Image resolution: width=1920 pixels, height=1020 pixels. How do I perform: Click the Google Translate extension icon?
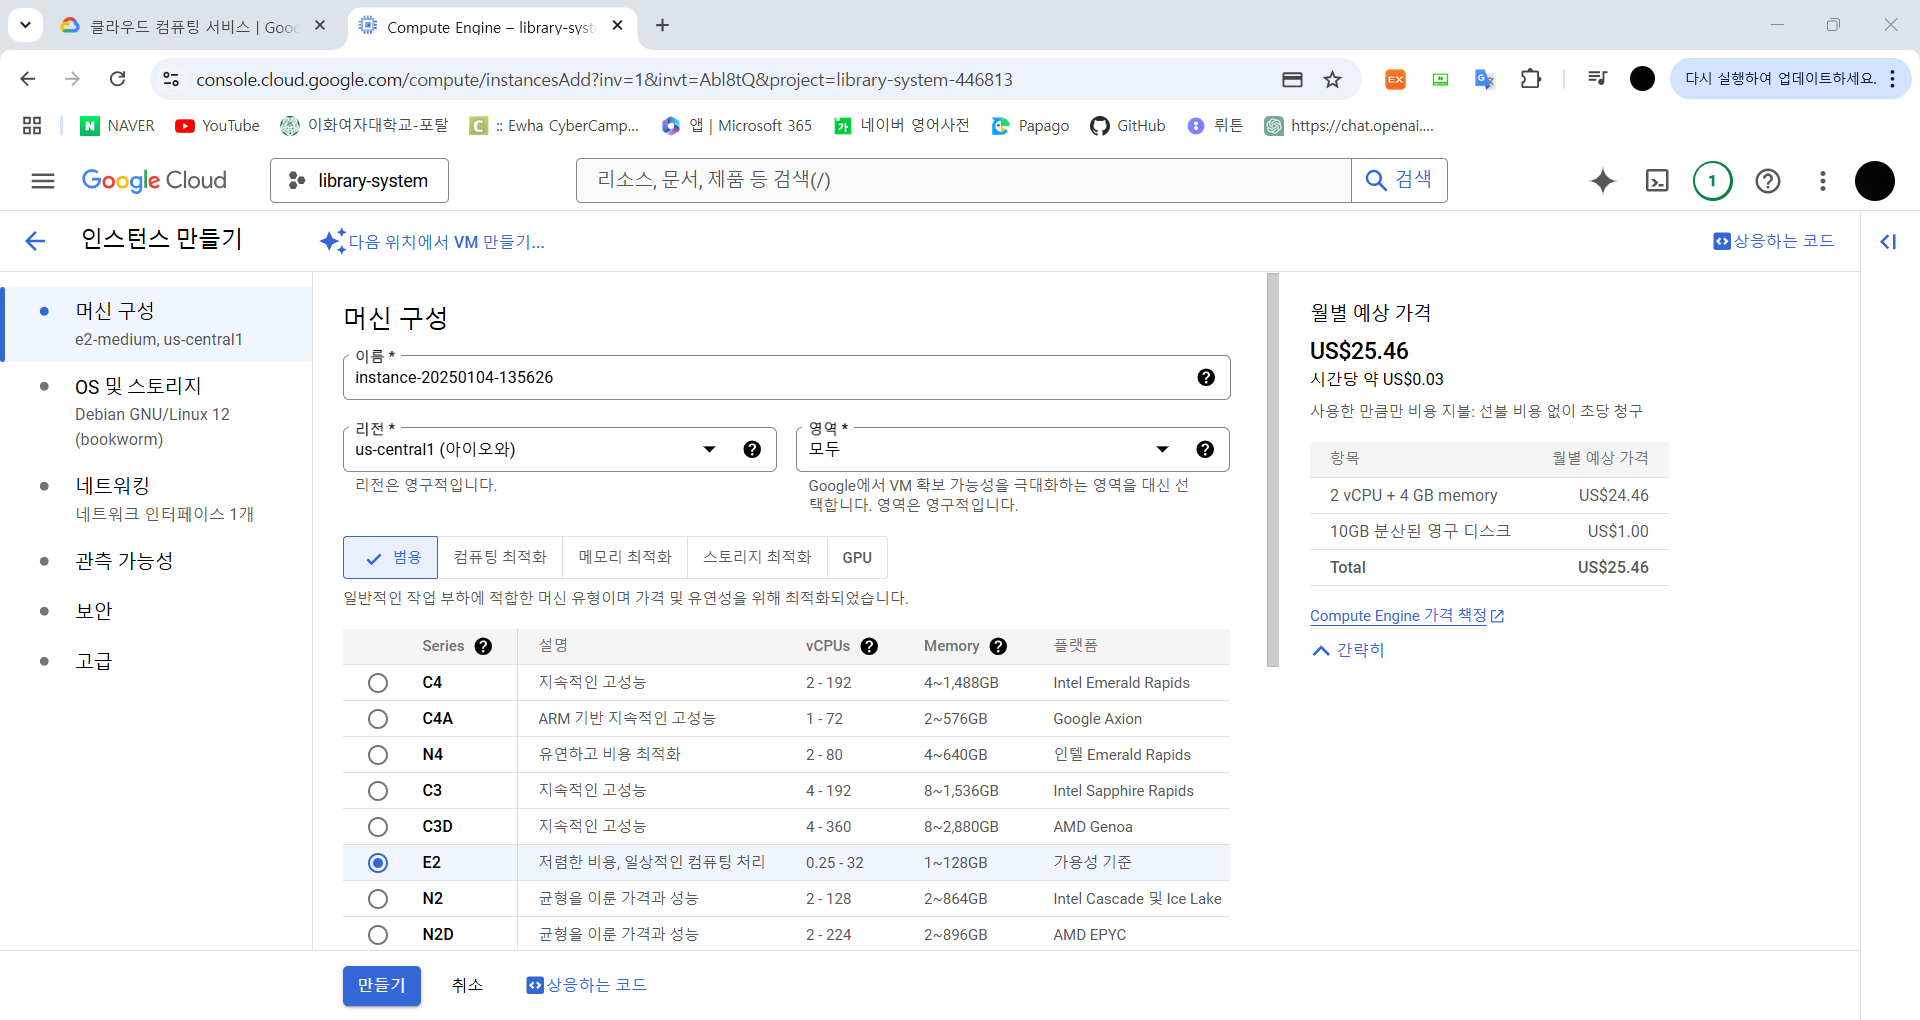coord(1484,79)
